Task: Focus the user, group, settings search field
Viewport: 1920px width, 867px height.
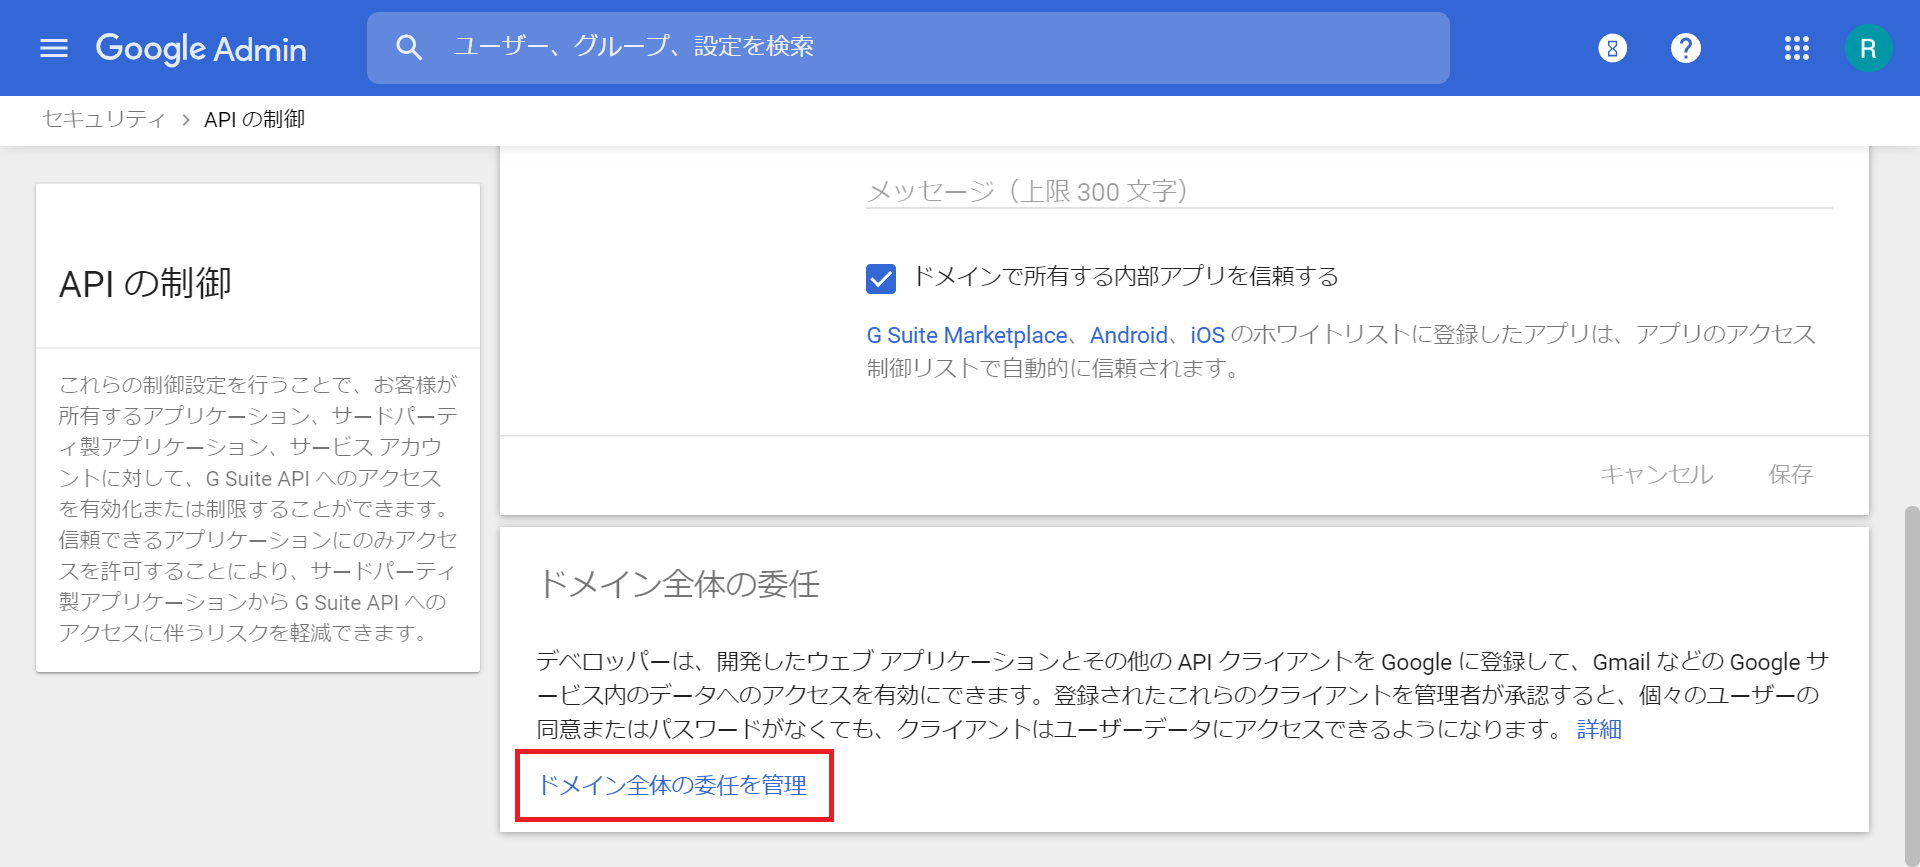Action: (x=908, y=47)
